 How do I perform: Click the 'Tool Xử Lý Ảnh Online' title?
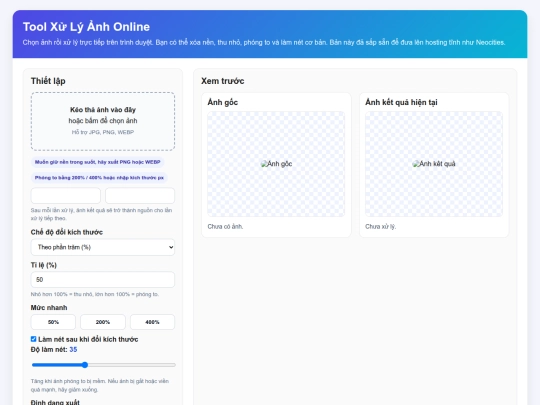pos(86,27)
